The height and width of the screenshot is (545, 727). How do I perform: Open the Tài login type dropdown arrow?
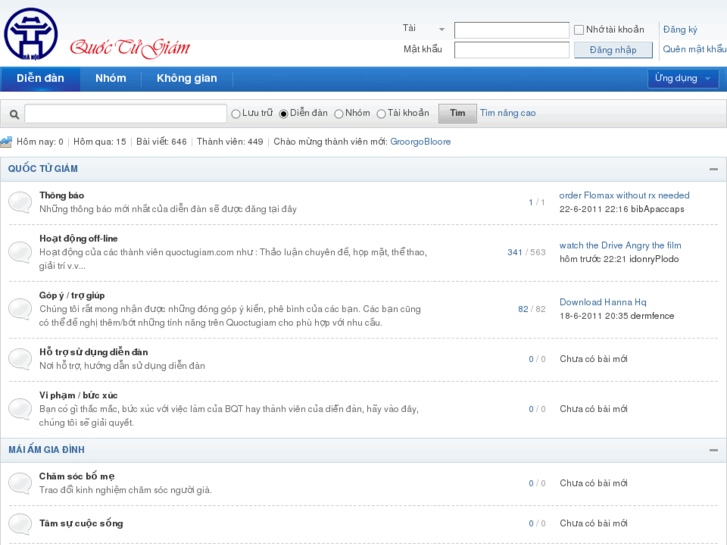click(x=441, y=30)
